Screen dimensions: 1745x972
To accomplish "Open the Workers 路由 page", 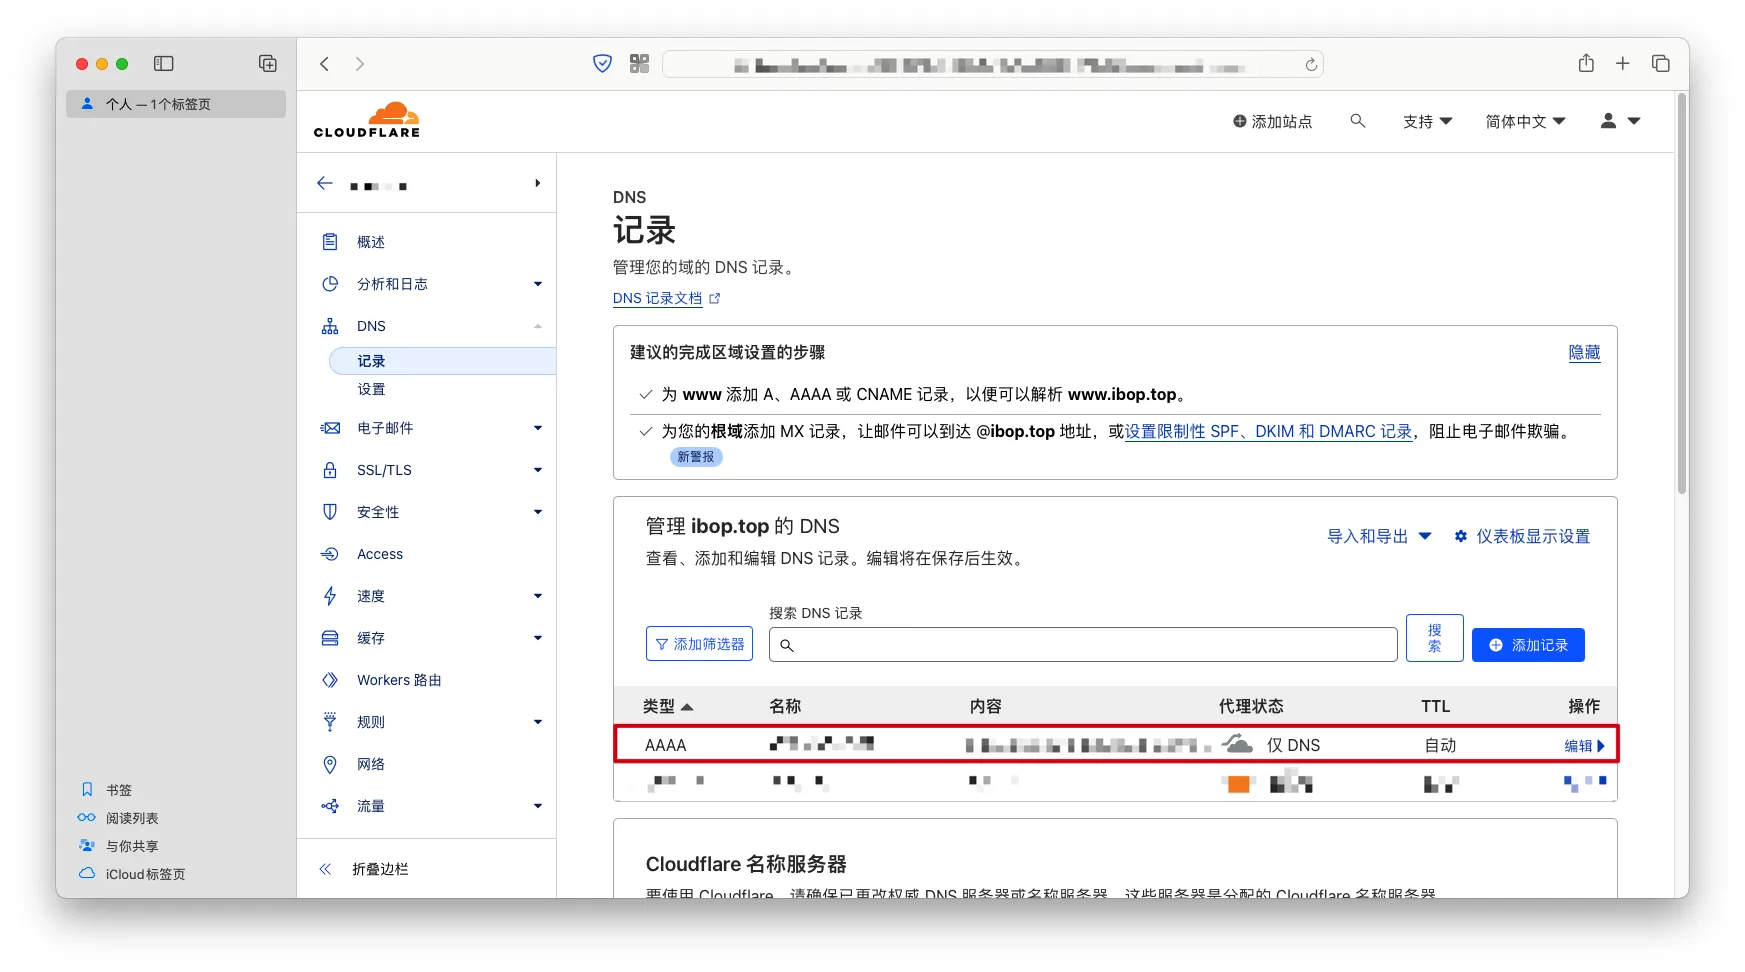I will [399, 680].
